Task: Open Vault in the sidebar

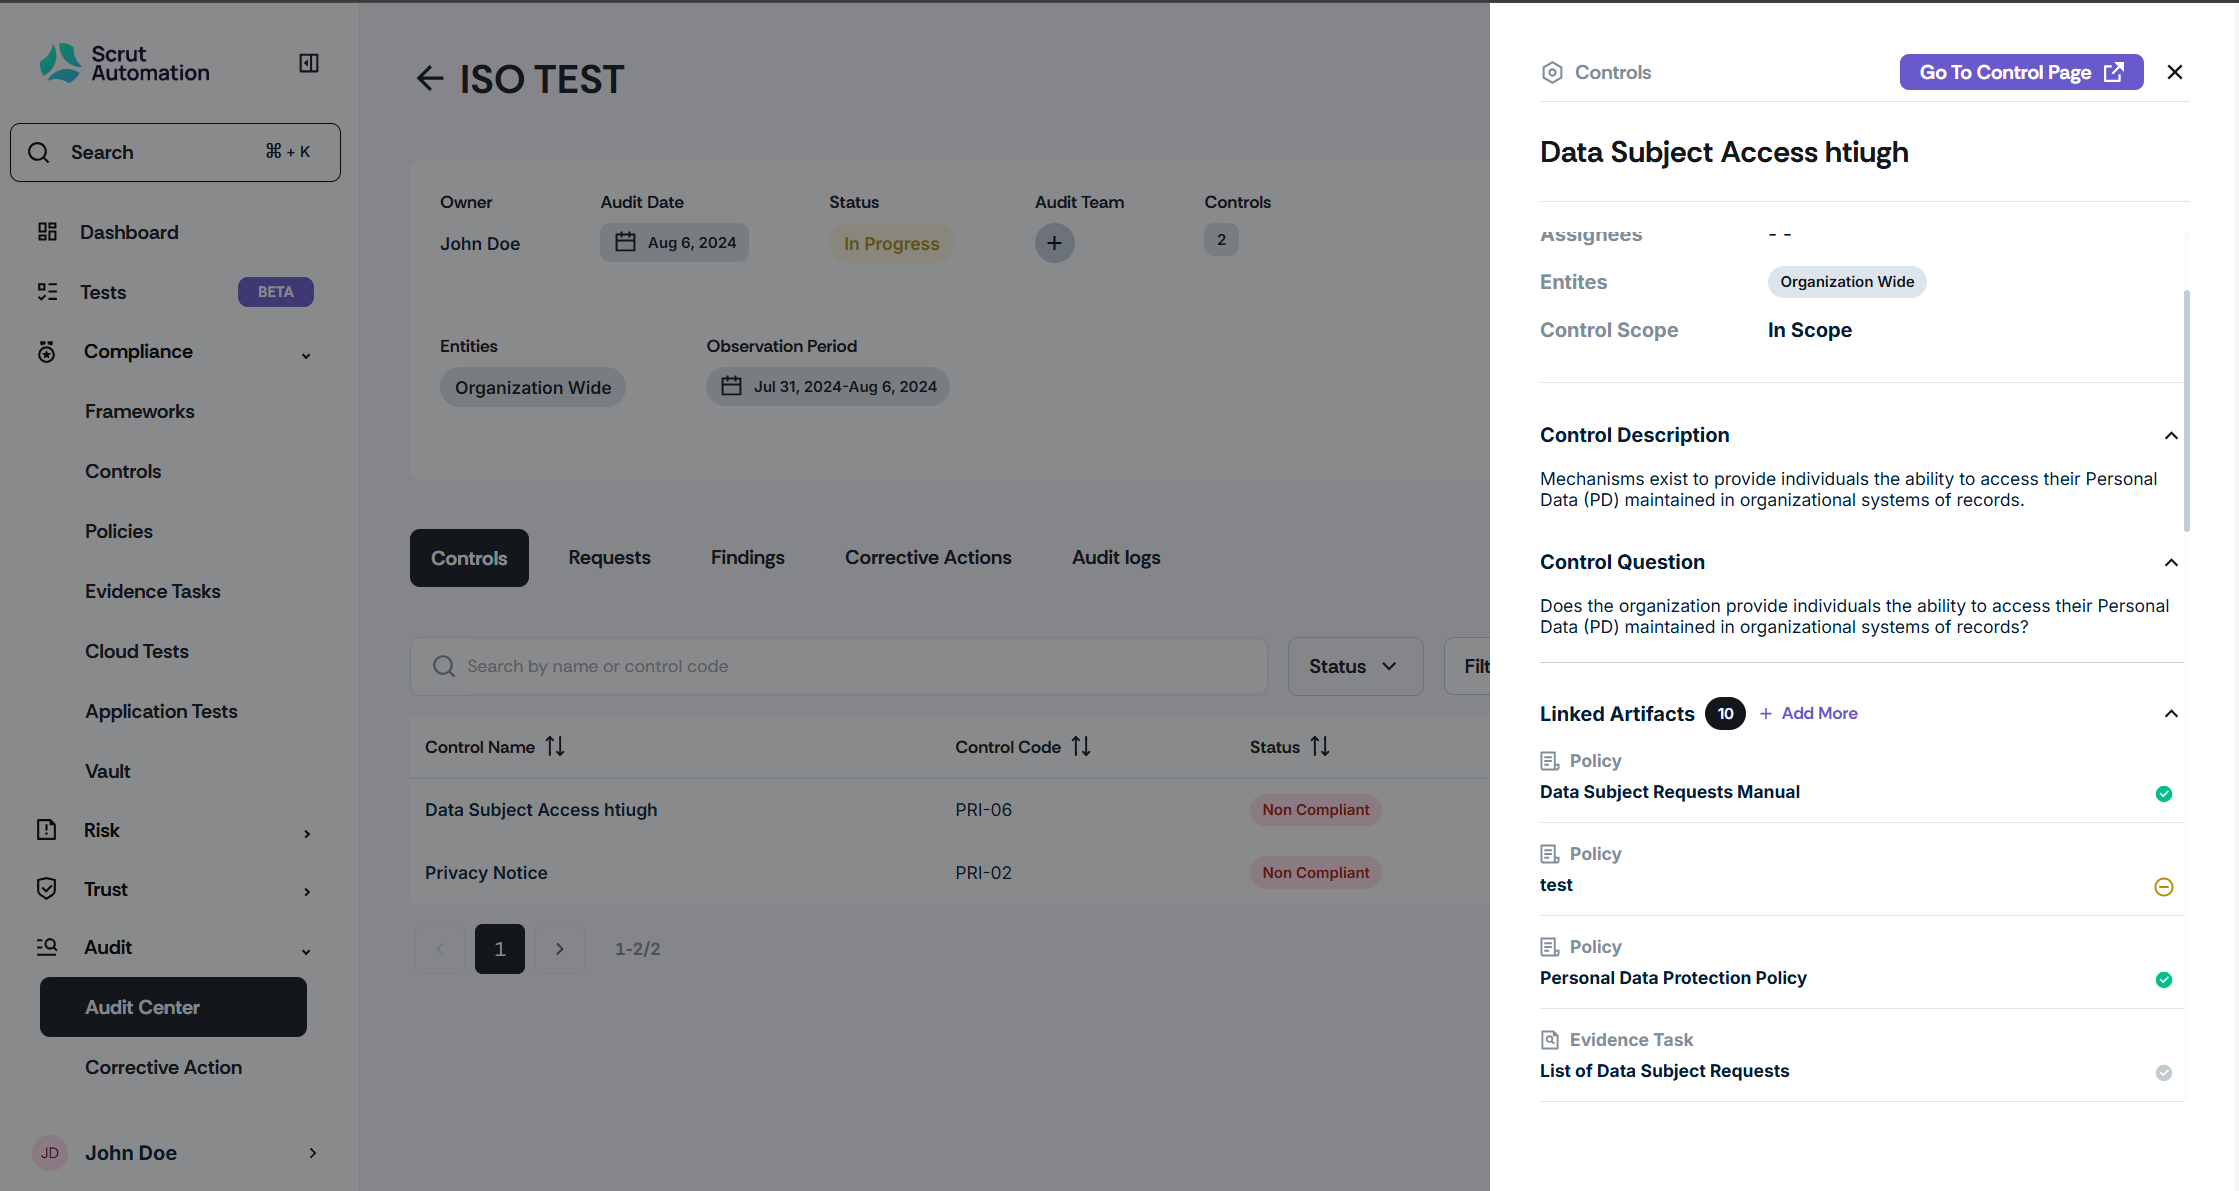Action: (108, 771)
